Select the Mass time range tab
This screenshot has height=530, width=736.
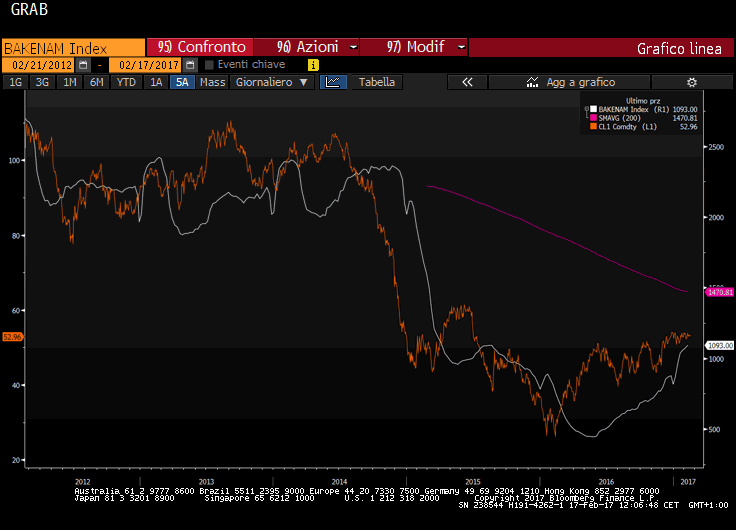tap(213, 82)
